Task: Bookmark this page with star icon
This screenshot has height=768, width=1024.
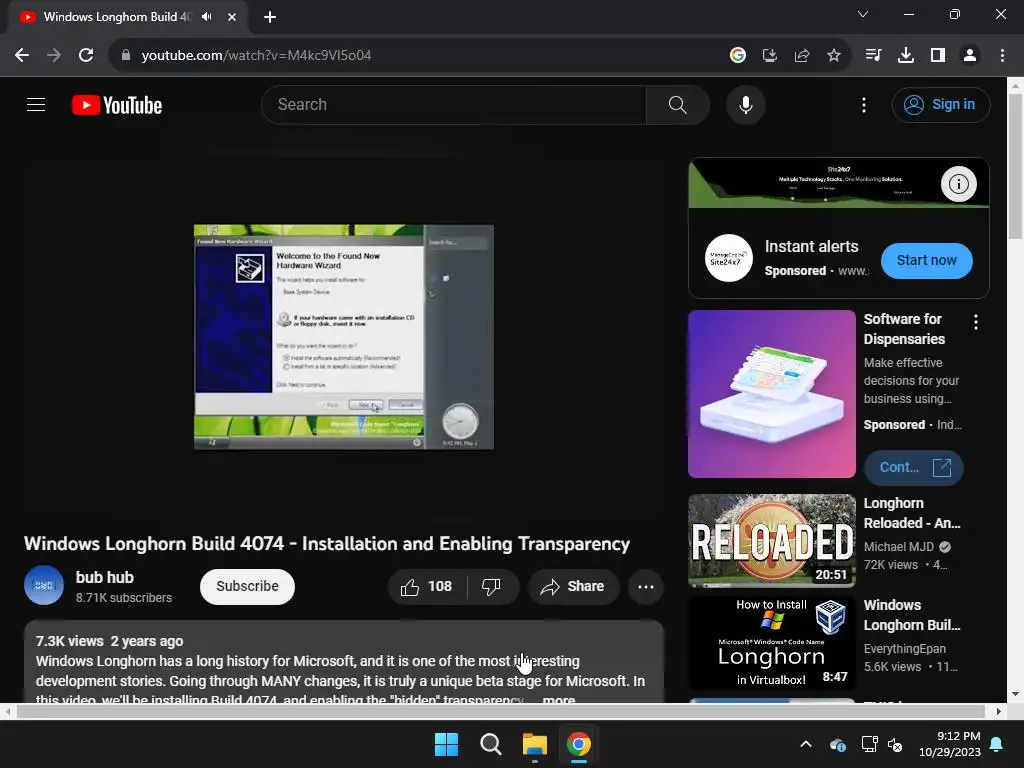Action: point(833,56)
